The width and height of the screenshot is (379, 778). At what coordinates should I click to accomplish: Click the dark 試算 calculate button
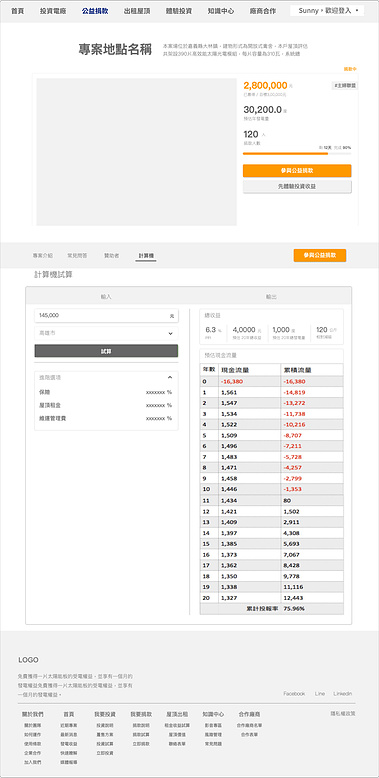pyautogui.click(x=106, y=351)
